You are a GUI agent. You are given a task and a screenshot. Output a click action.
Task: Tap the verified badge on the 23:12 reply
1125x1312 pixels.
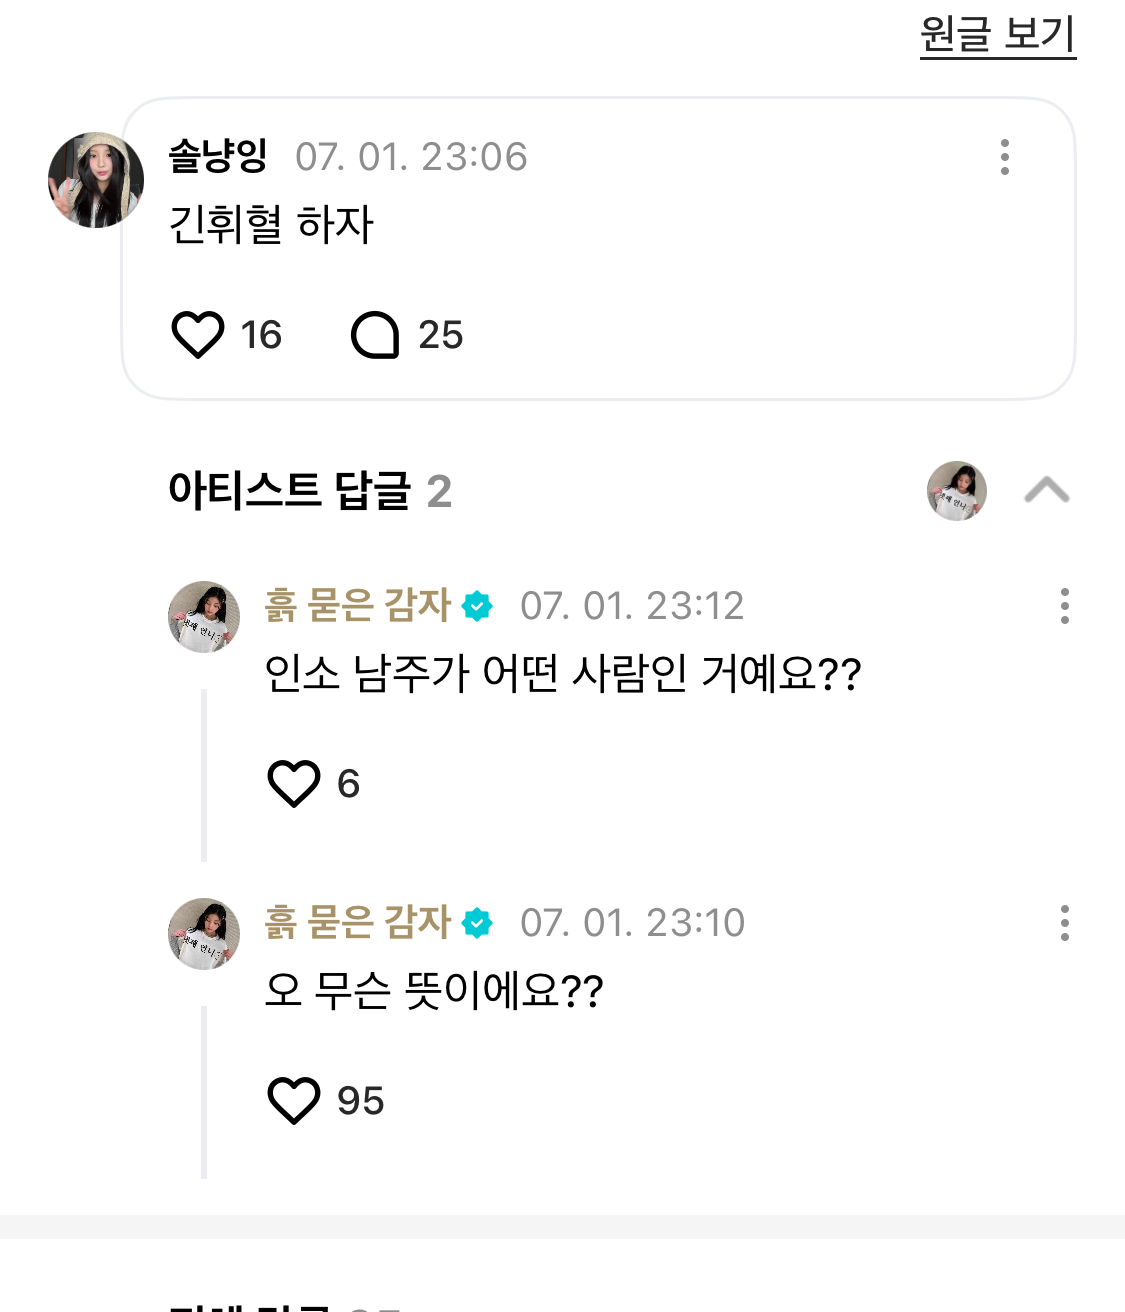(477, 606)
